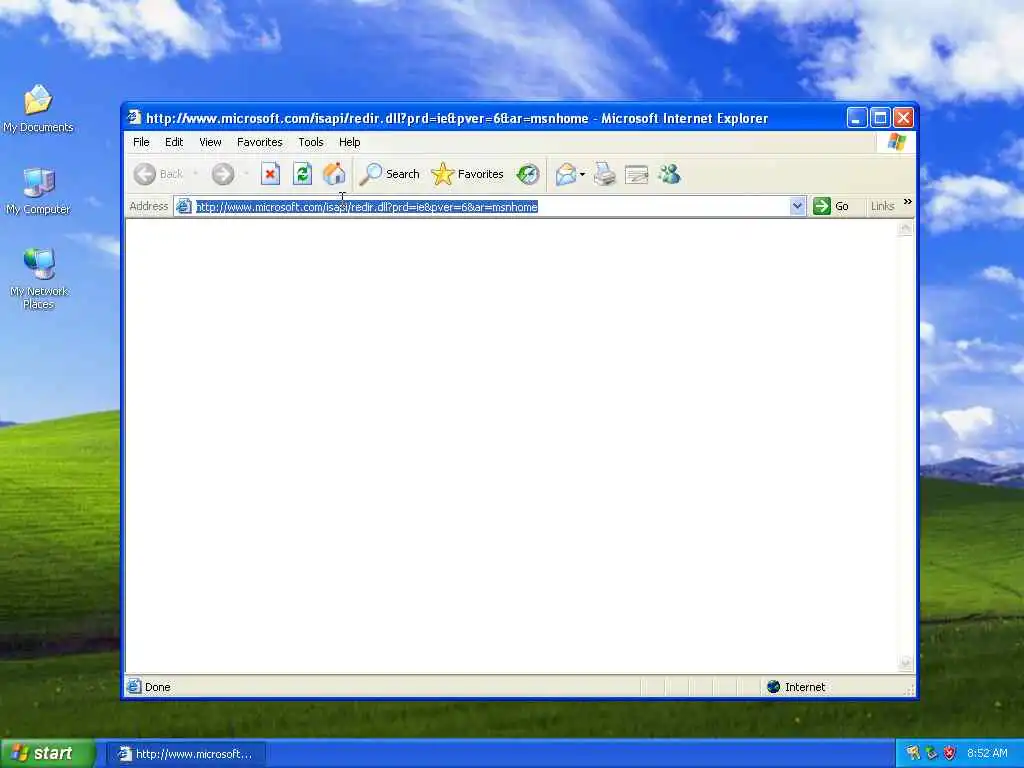Image resolution: width=1024 pixels, height=768 pixels.
Task: Click the scrollbar down arrow
Action: click(905, 664)
